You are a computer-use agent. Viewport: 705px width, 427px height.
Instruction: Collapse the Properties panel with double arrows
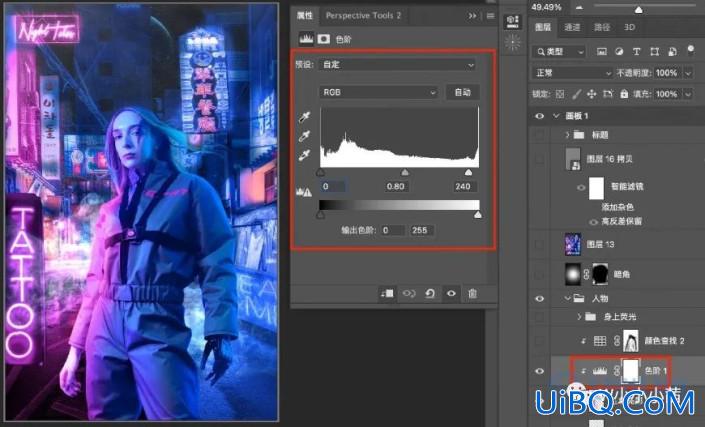[472, 16]
